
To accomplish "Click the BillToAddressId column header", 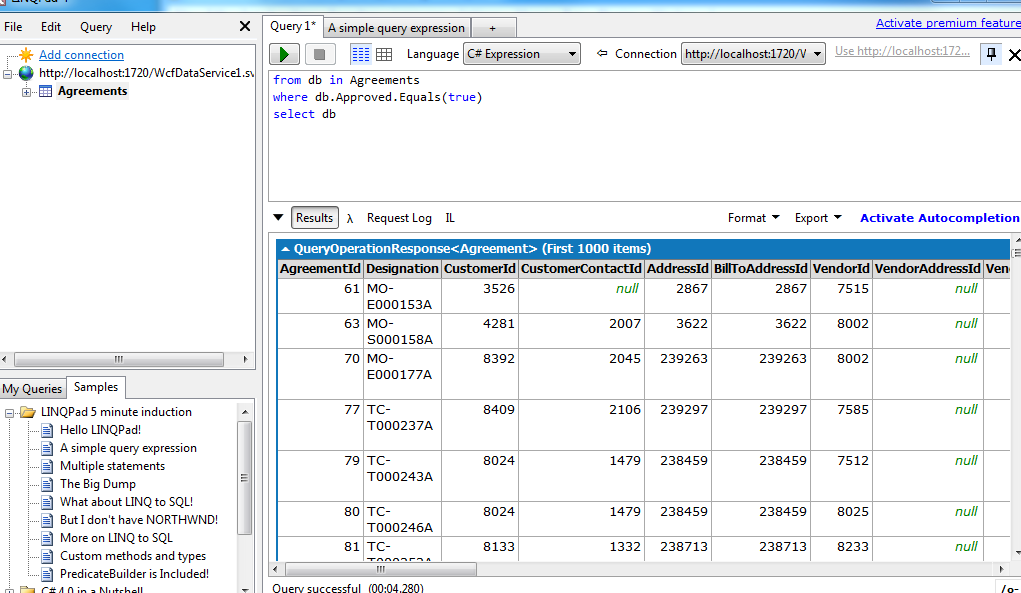I will click(761, 269).
